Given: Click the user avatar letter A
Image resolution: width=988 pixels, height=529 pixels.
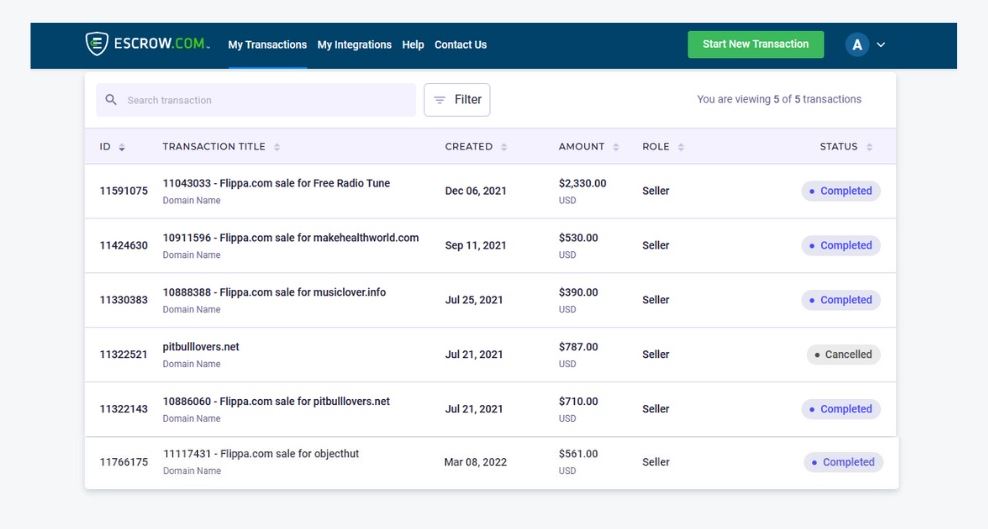Looking at the screenshot, I should (857, 45).
